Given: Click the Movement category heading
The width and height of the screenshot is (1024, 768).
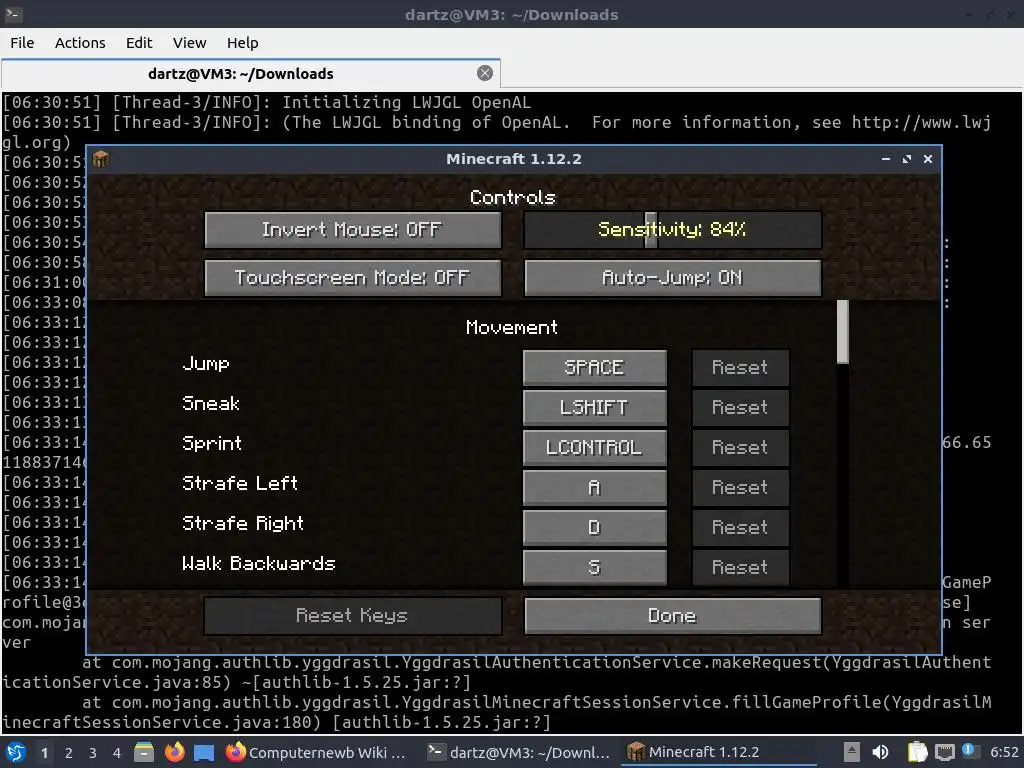Looking at the screenshot, I should (512, 327).
